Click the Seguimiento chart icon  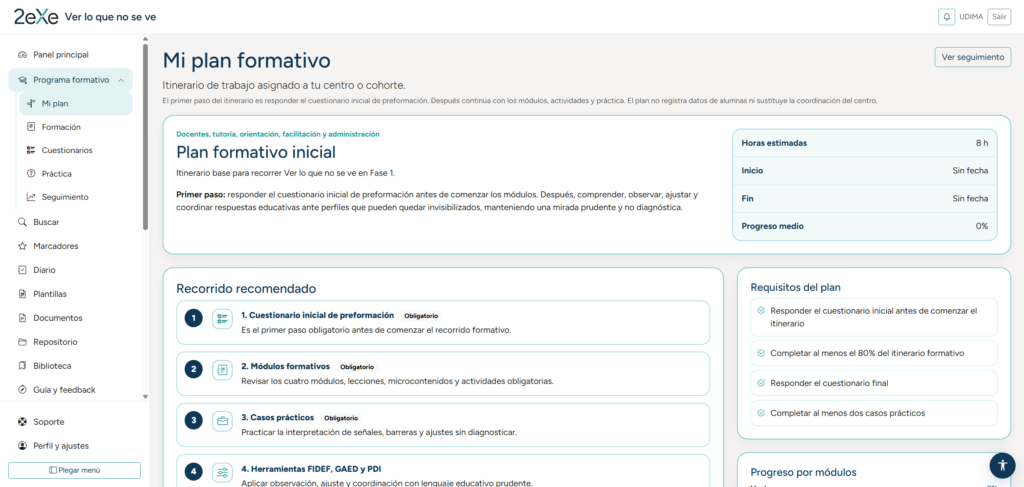31,196
